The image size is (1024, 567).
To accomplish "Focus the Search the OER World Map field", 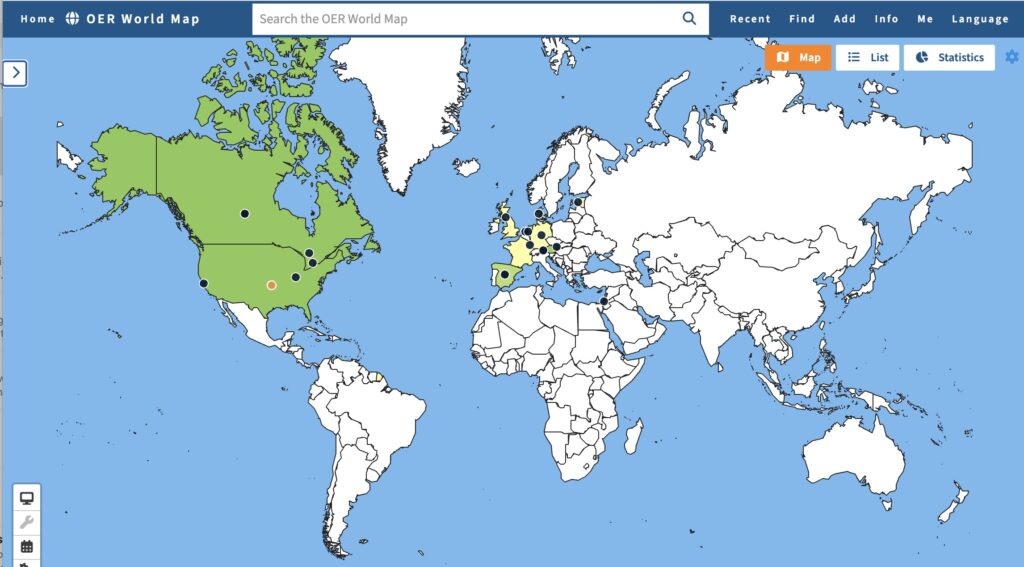I will coord(465,18).
